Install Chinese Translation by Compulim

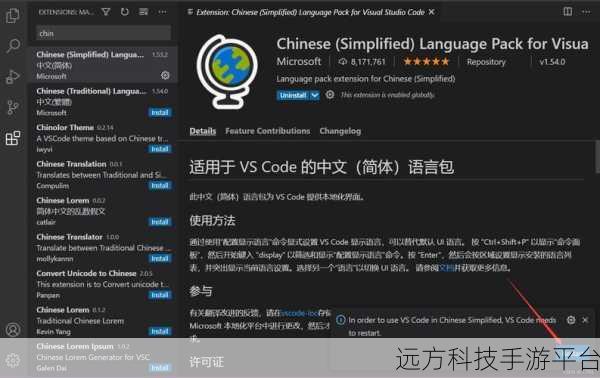pyautogui.click(x=160, y=186)
